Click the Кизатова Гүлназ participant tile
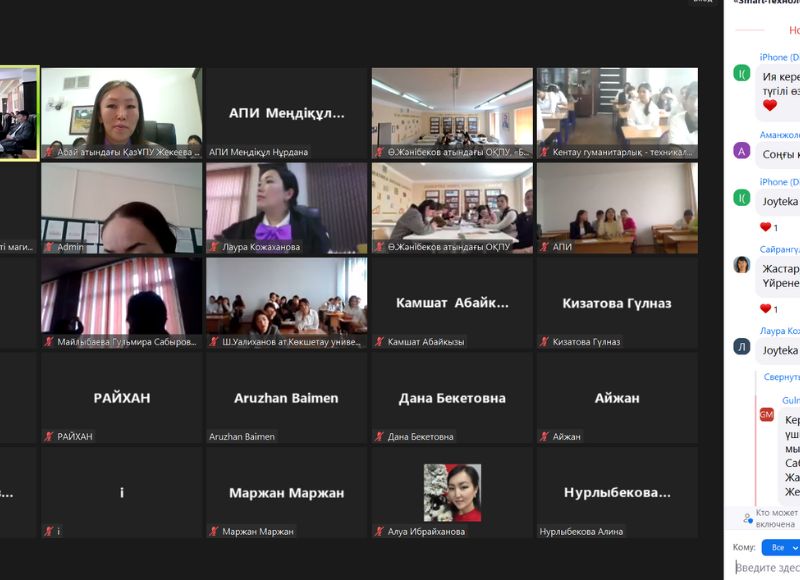 pos(617,303)
